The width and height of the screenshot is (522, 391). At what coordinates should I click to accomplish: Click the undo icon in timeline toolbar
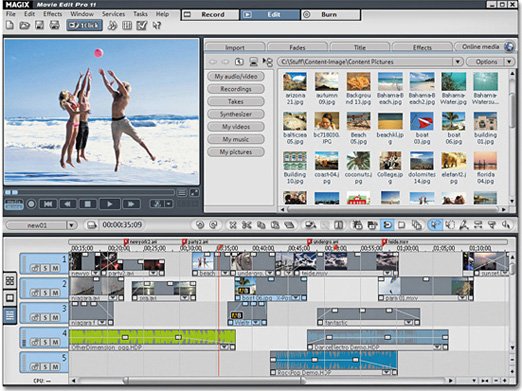click(200, 225)
